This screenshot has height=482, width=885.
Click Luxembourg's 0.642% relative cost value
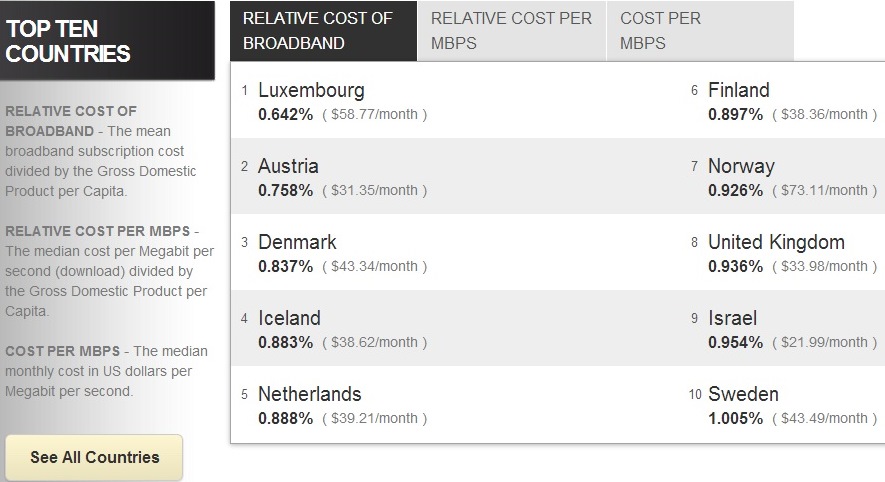click(x=285, y=115)
